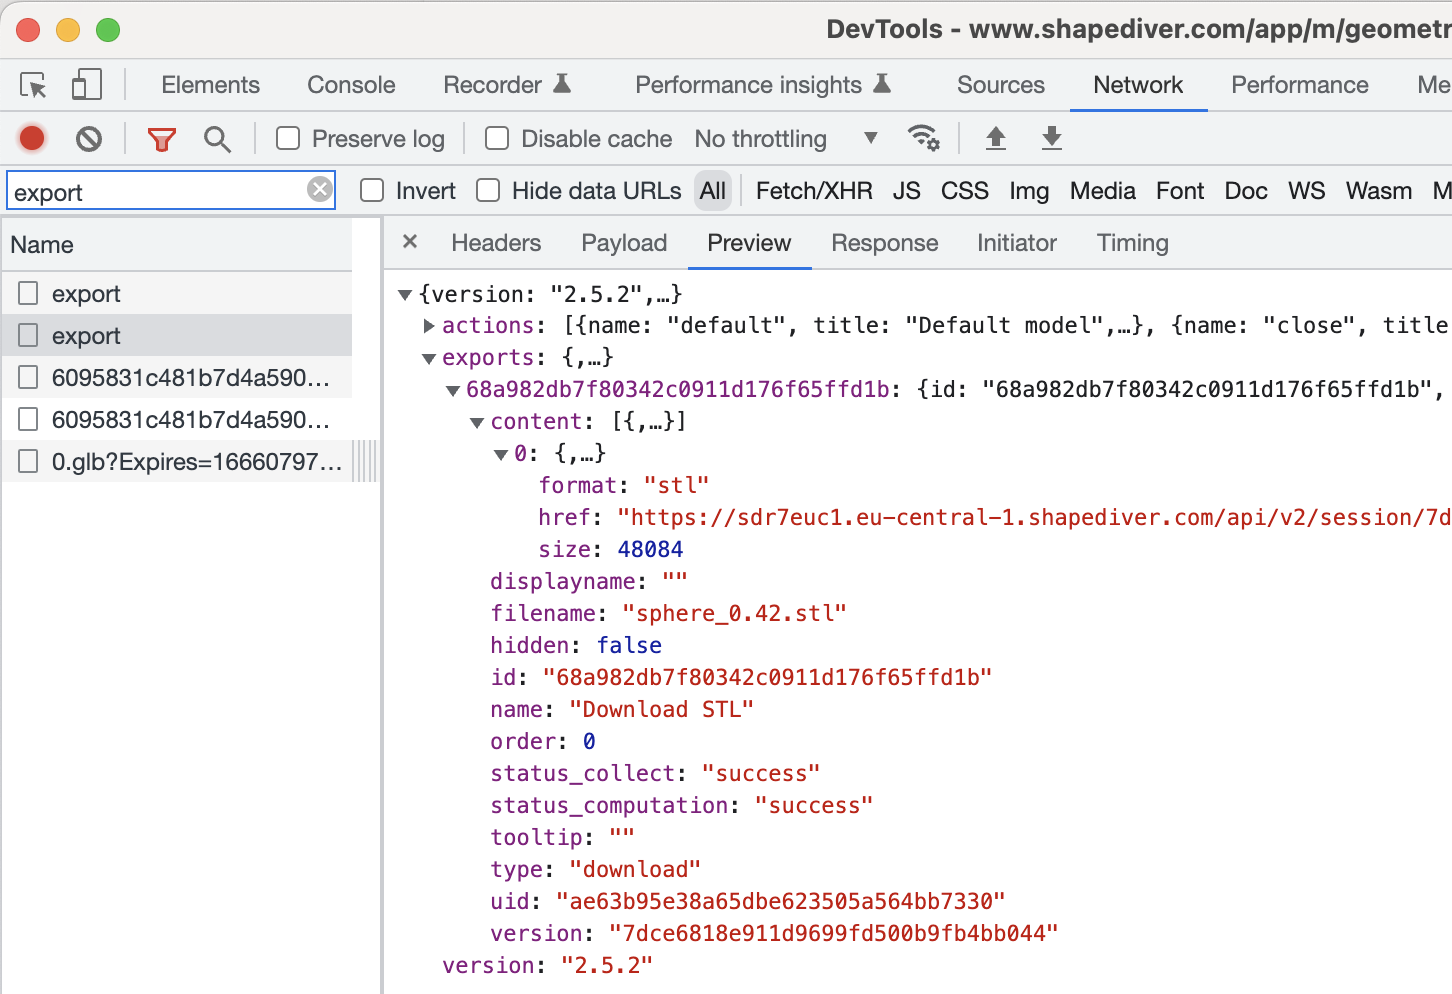Tick the Invert filter checkbox

(372, 190)
